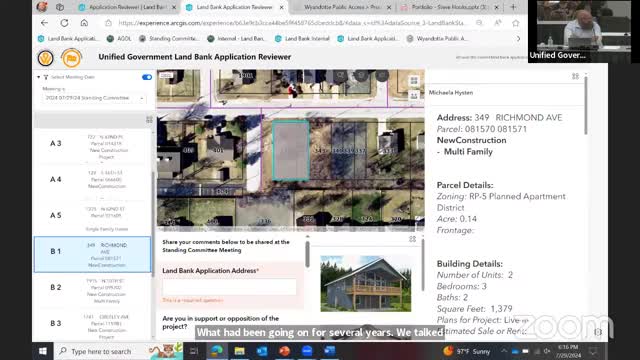Open the Standing Committee bookmark
Screen dimensions: 640x360
click(169, 39)
